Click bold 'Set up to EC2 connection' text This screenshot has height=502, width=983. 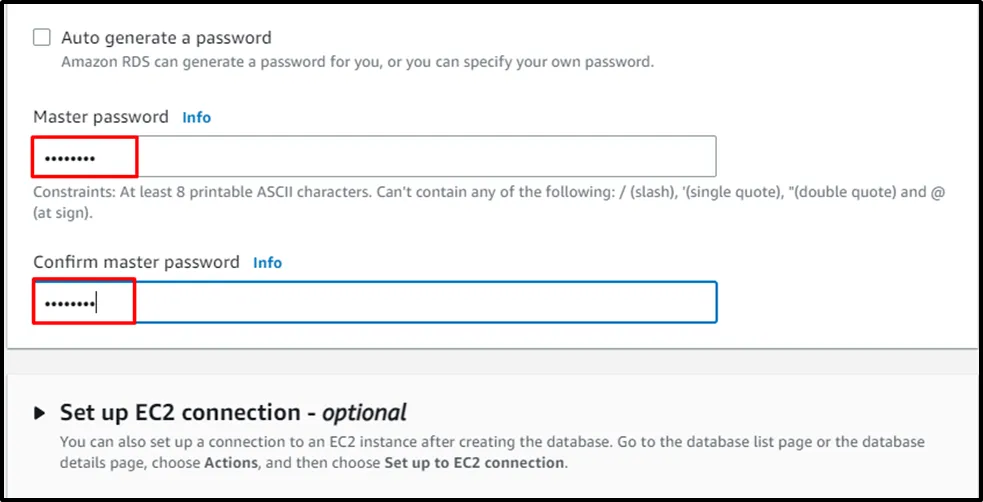pos(474,463)
